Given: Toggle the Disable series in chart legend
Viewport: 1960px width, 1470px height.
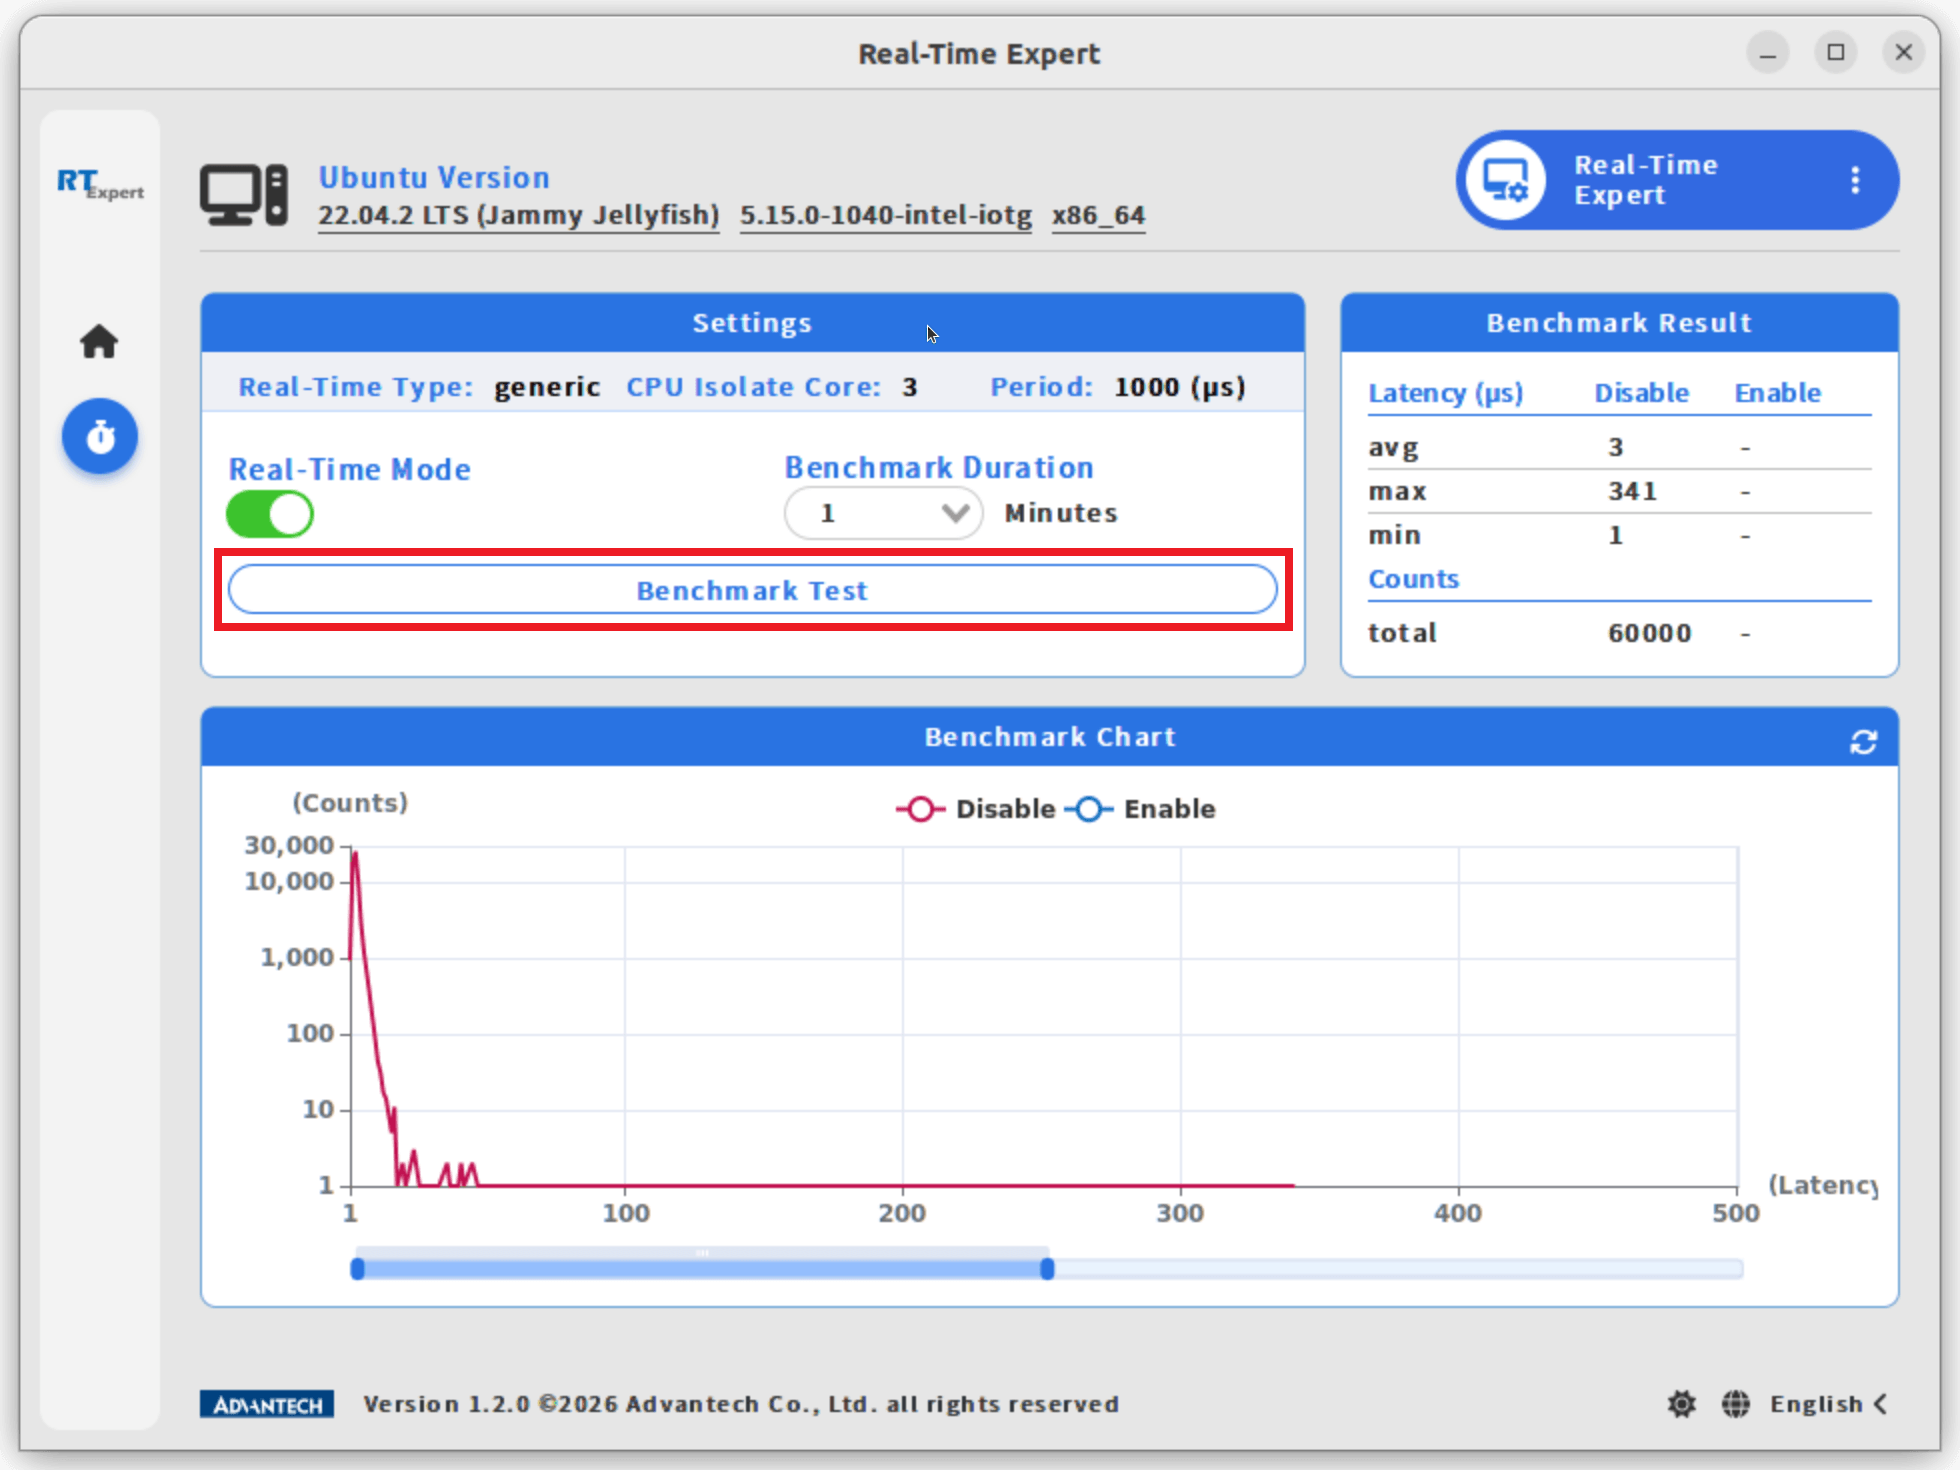Looking at the screenshot, I should pos(975,809).
